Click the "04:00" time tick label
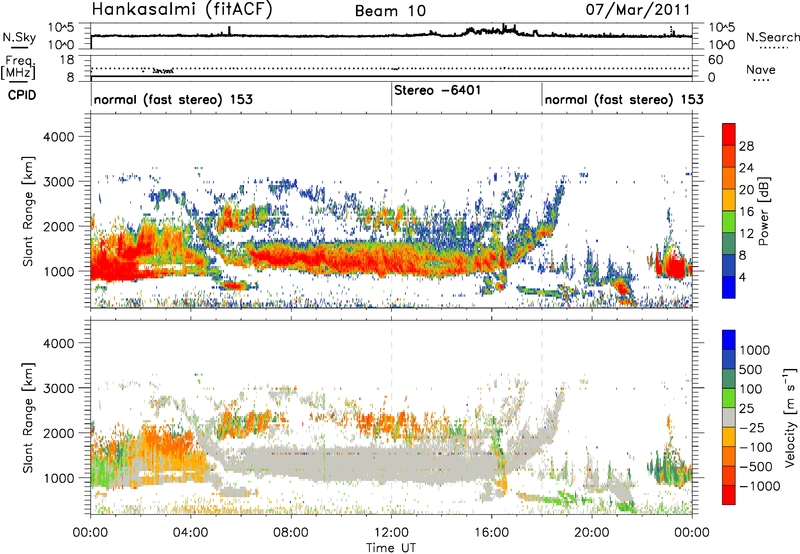Image resolution: width=800 pixels, height=554 pixels. pyautogui.click(x=191, y=533)
